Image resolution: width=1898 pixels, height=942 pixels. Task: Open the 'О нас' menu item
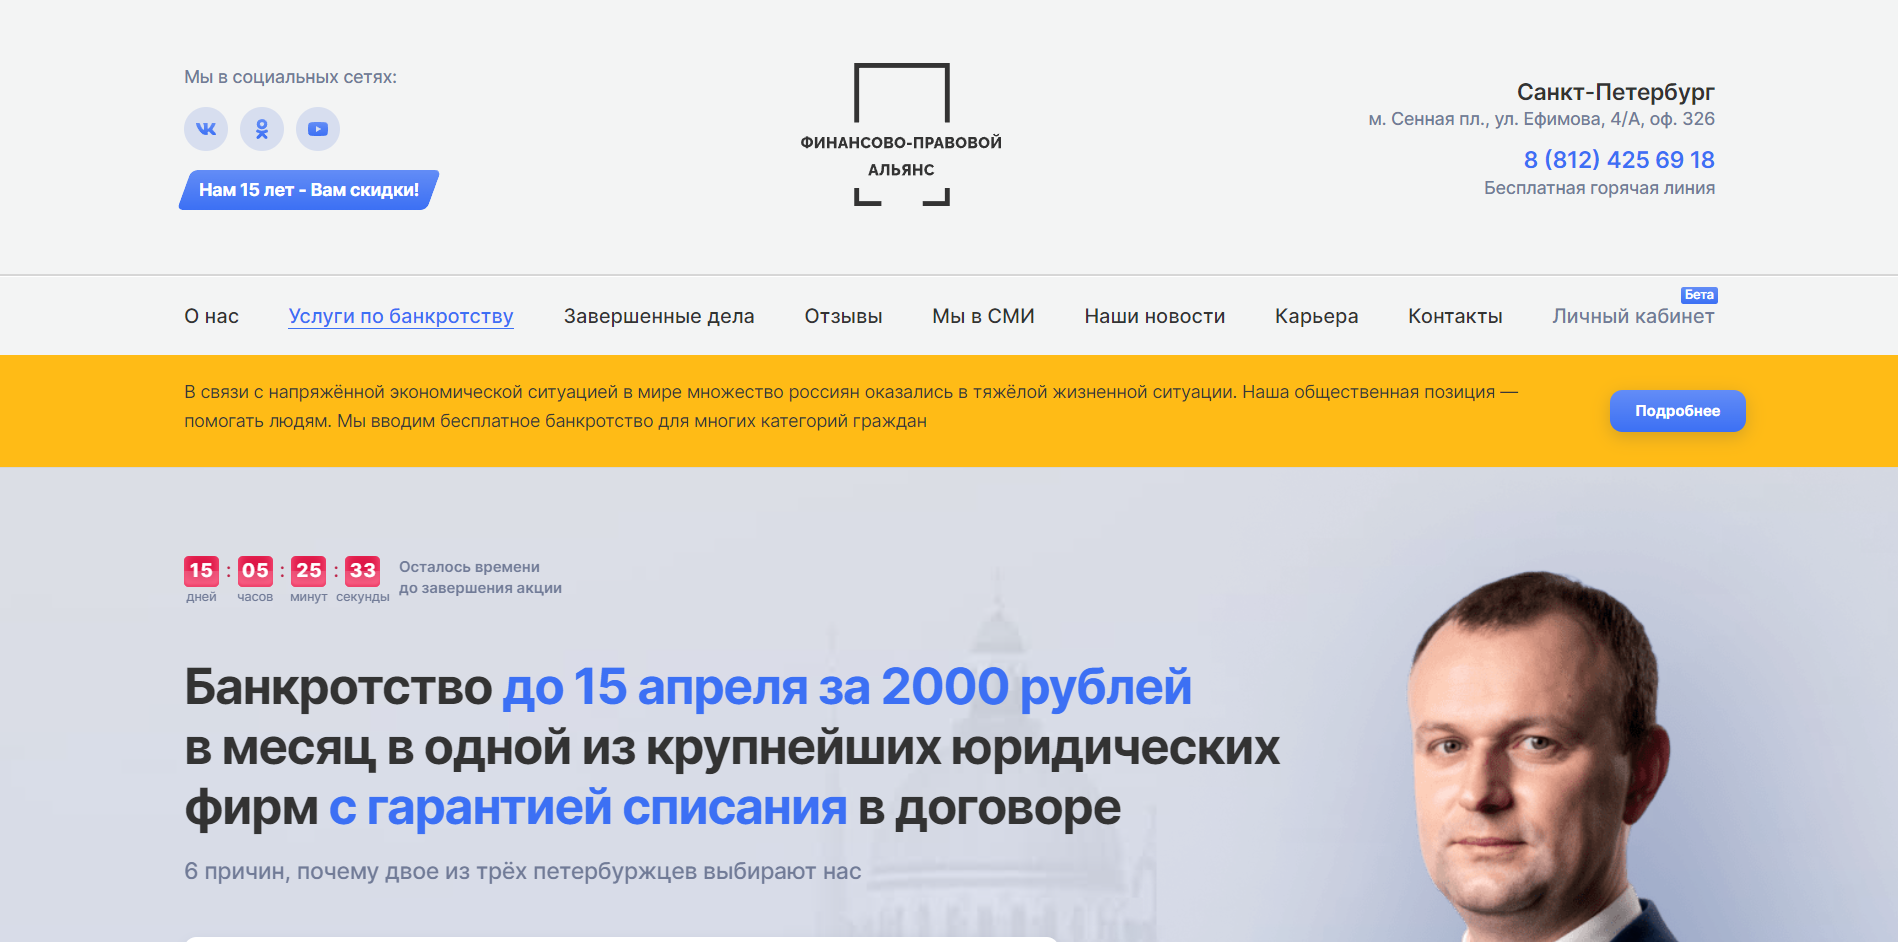(x=211, y=316)
